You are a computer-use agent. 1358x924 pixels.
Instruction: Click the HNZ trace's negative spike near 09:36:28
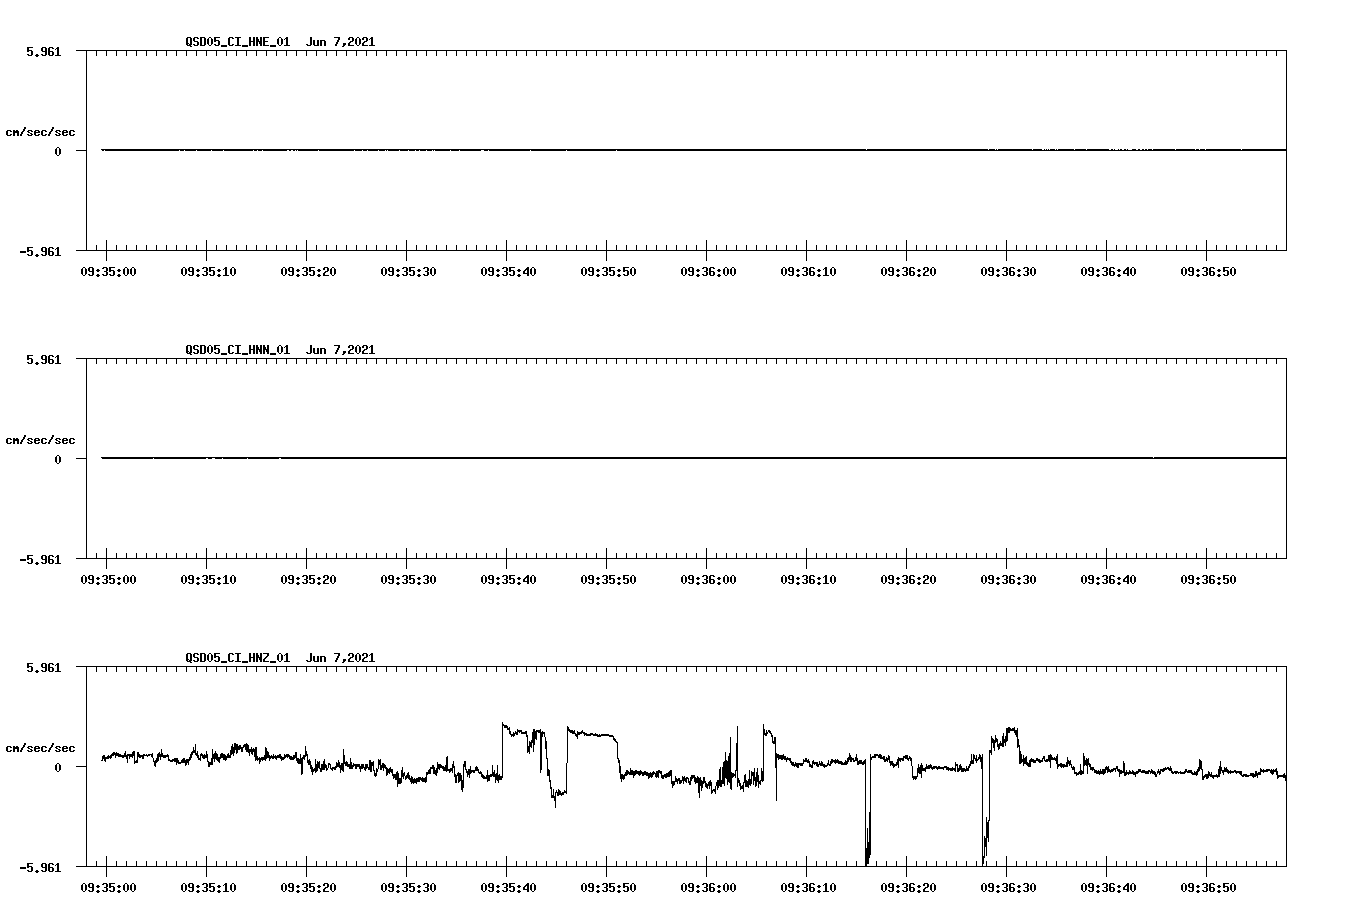click(985, 810)
